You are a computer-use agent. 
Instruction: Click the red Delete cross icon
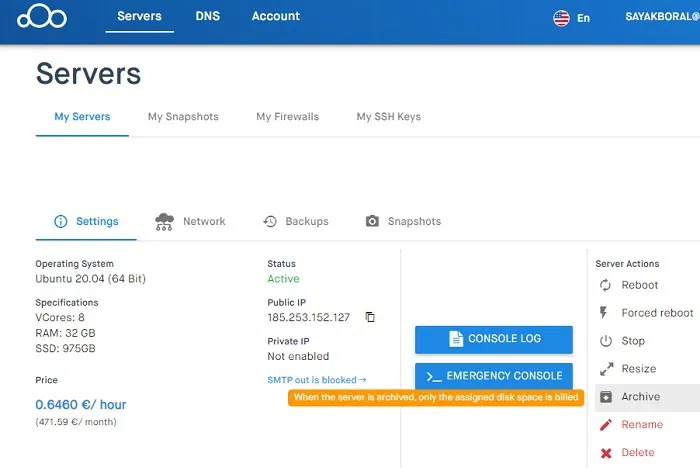coord(606,453)
